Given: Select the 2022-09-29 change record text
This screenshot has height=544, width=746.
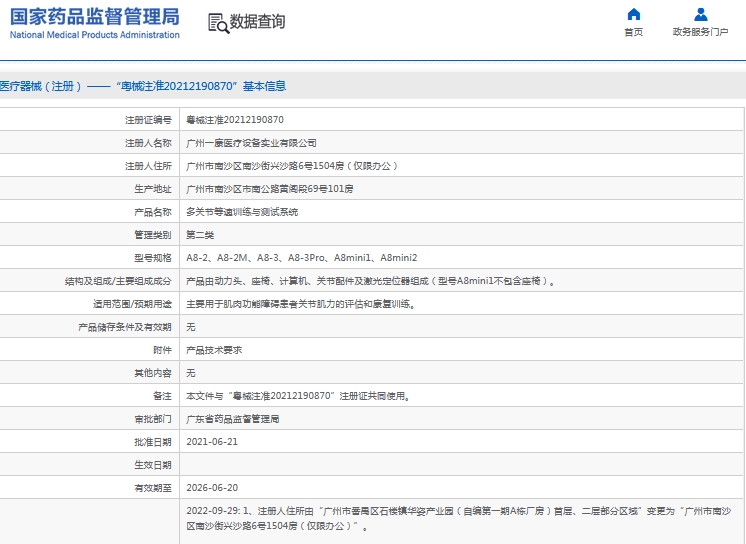Looking at the screenshot, I should click(459, 519).
